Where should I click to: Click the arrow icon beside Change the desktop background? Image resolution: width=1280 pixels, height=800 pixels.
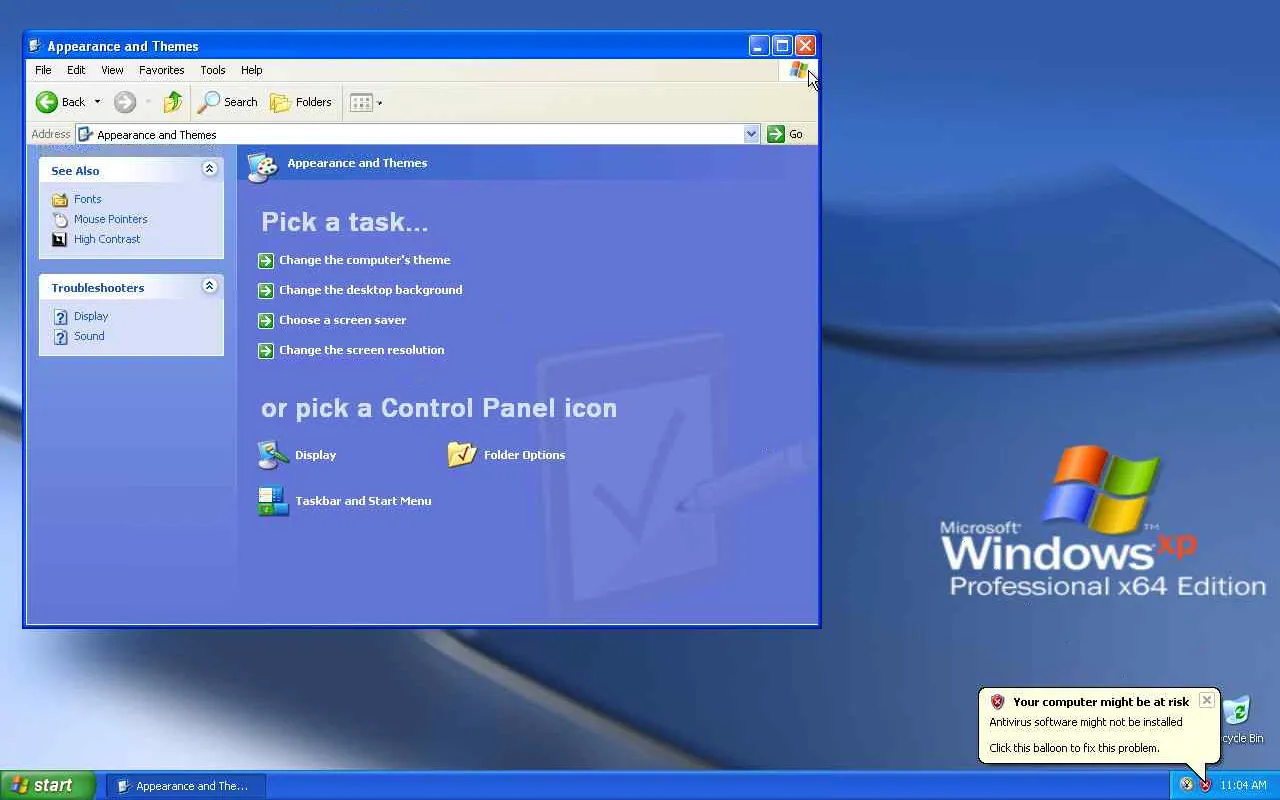pyautogui.click(x=265, y=290)
